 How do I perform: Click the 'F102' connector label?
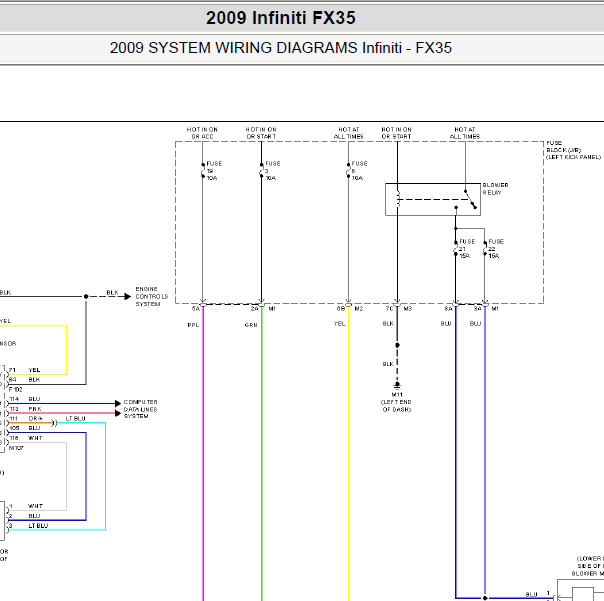(15, 389)
